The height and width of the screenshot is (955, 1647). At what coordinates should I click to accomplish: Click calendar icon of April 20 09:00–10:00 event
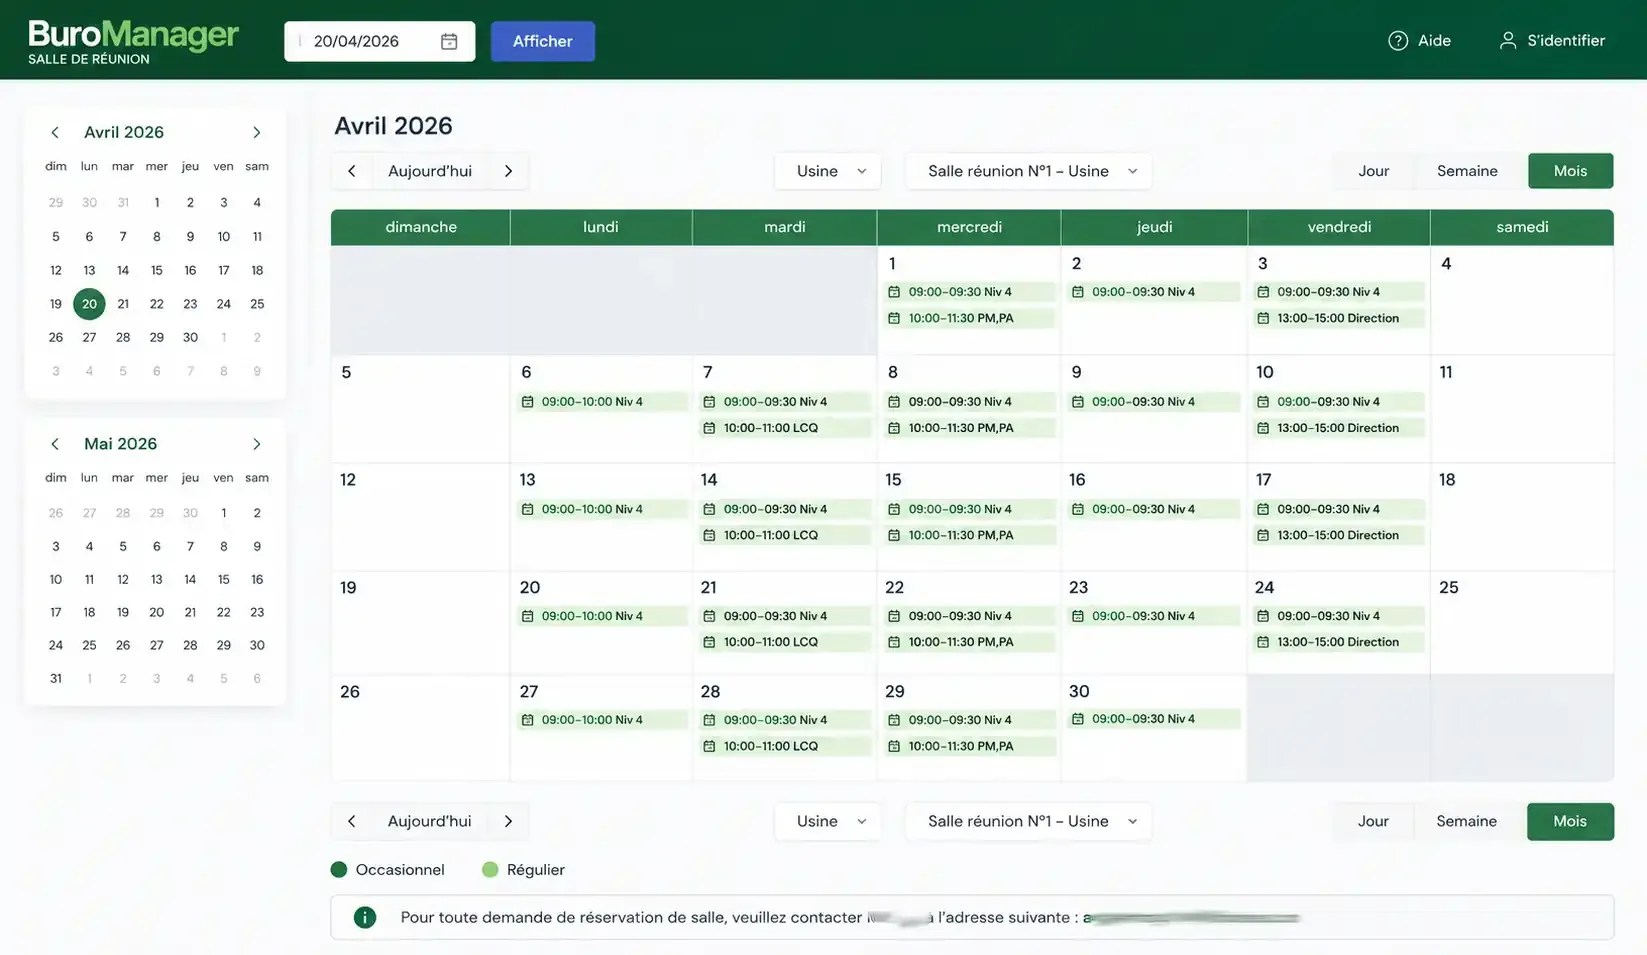(527, 616)
